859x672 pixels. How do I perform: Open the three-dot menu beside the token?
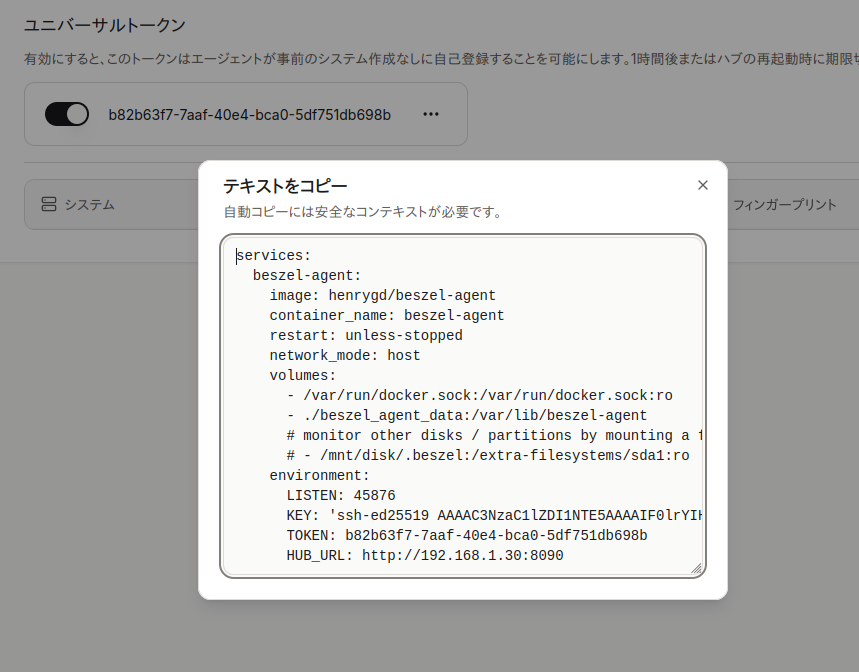point(431,115)
